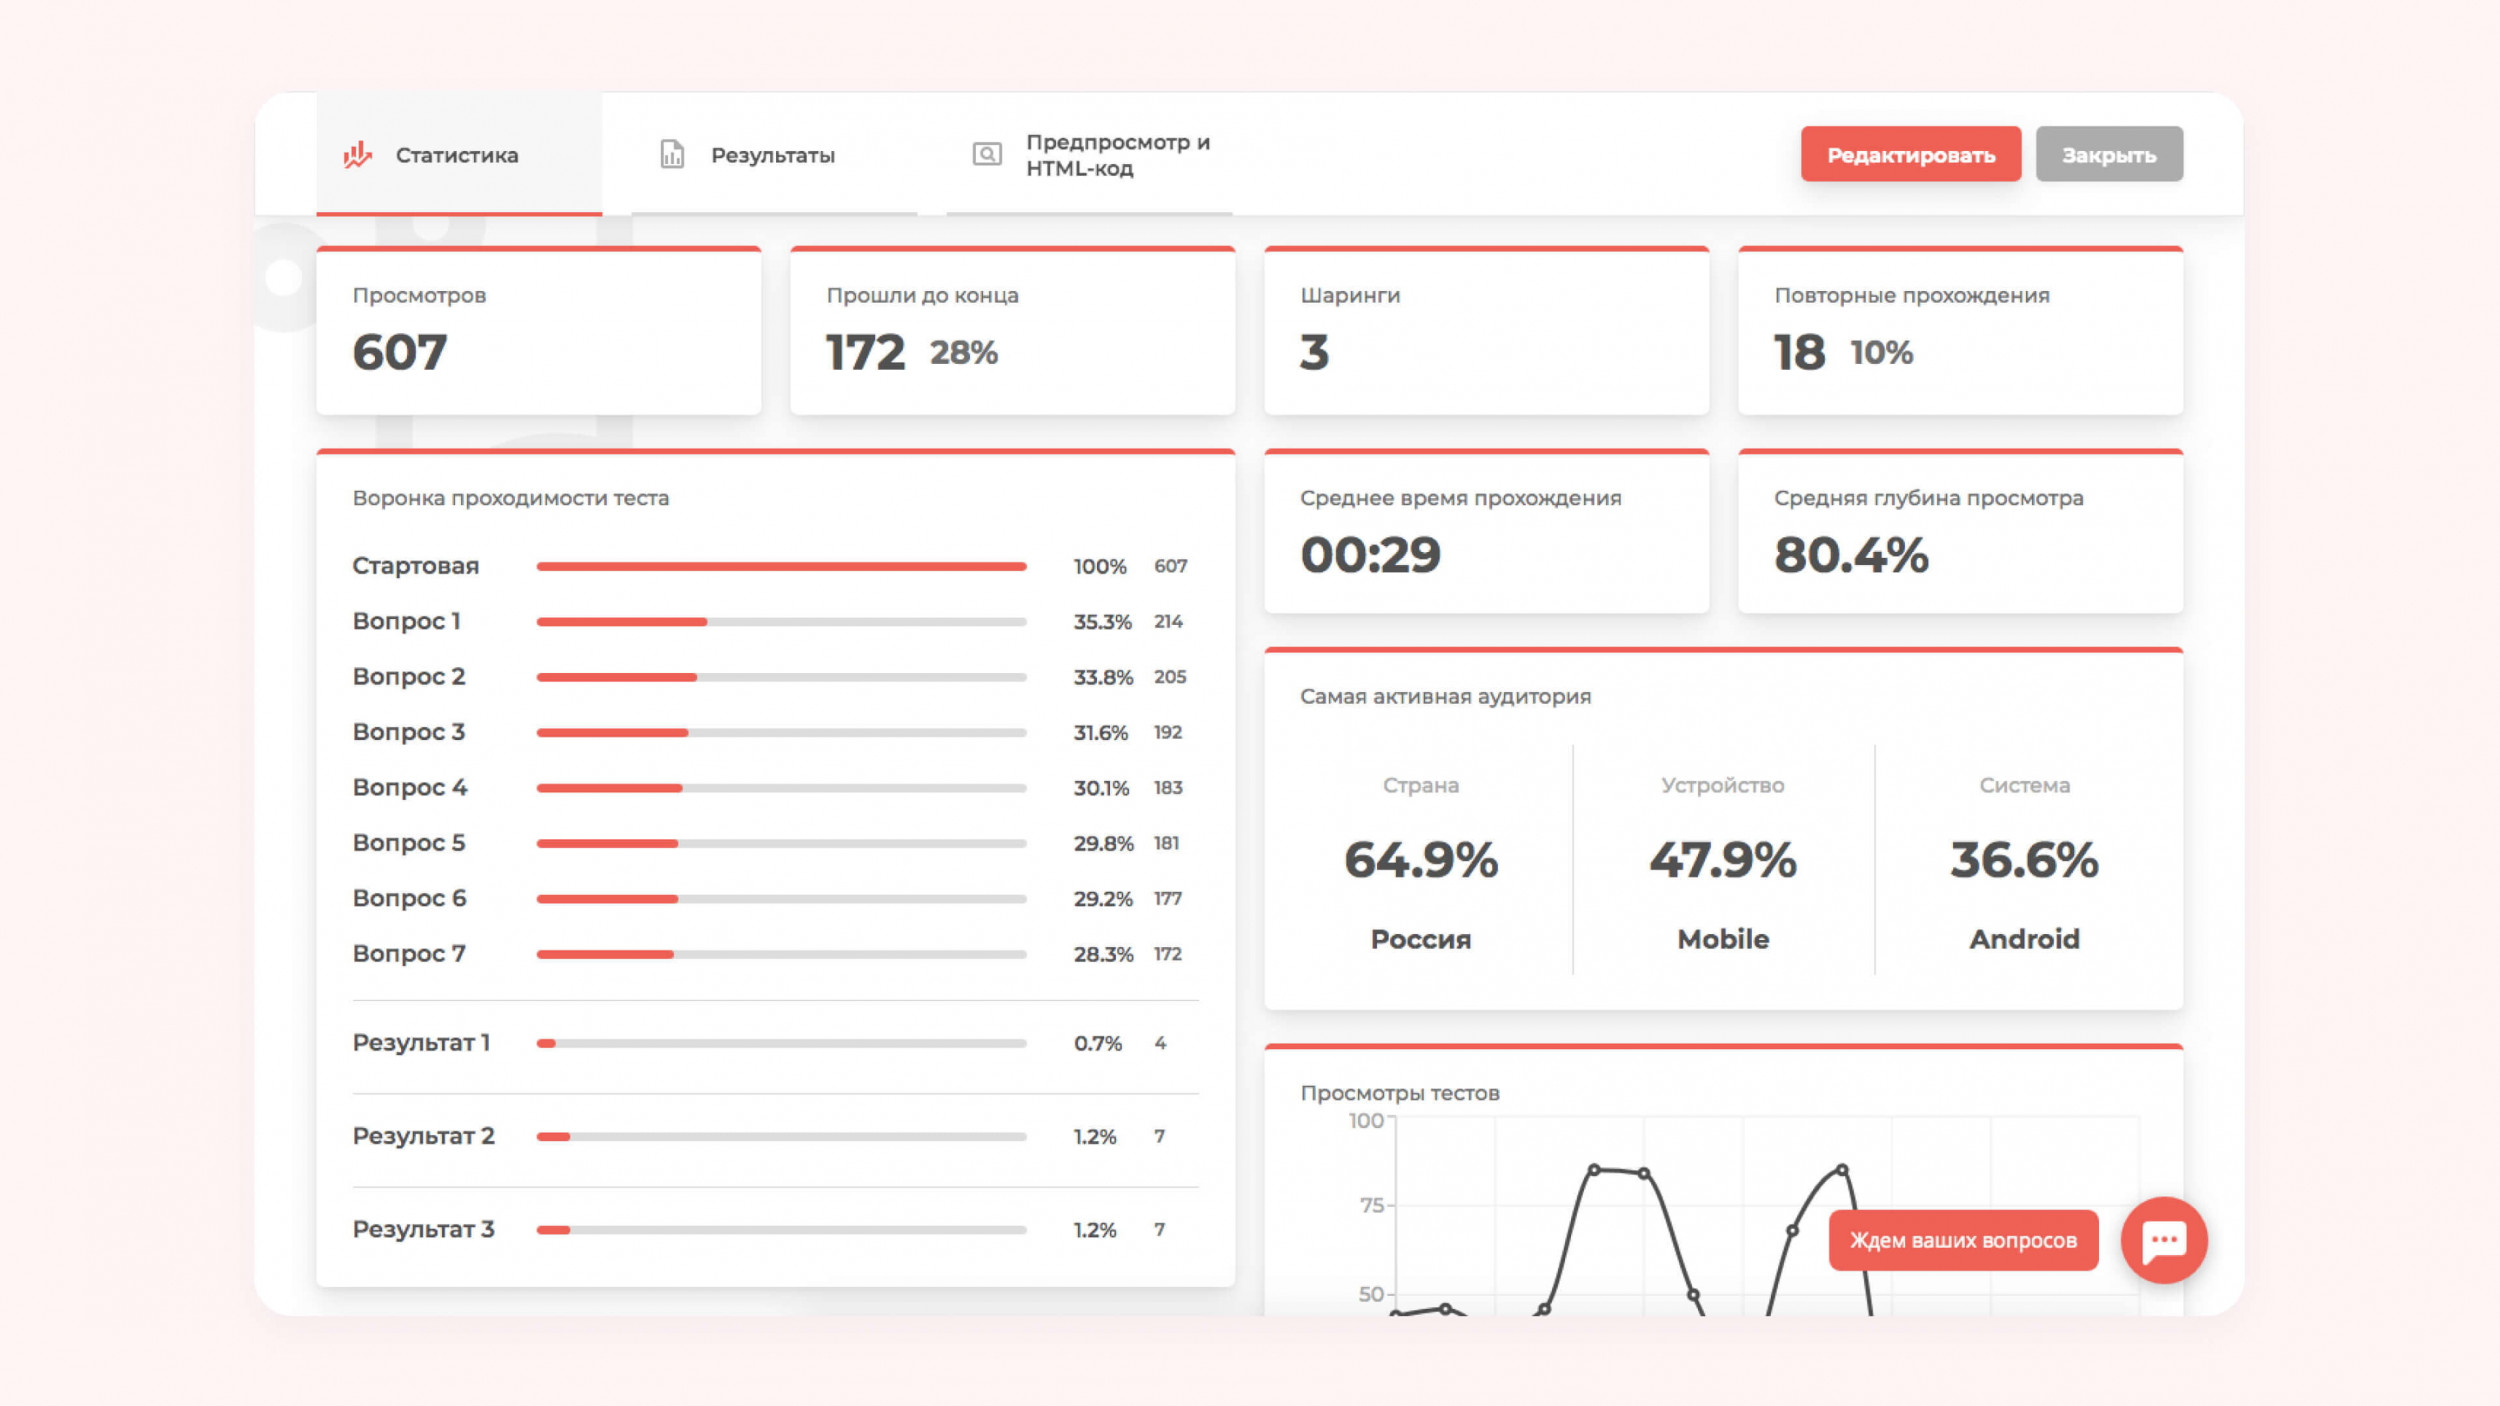Click the Прошли до конца card

[x=1012, y=331]
